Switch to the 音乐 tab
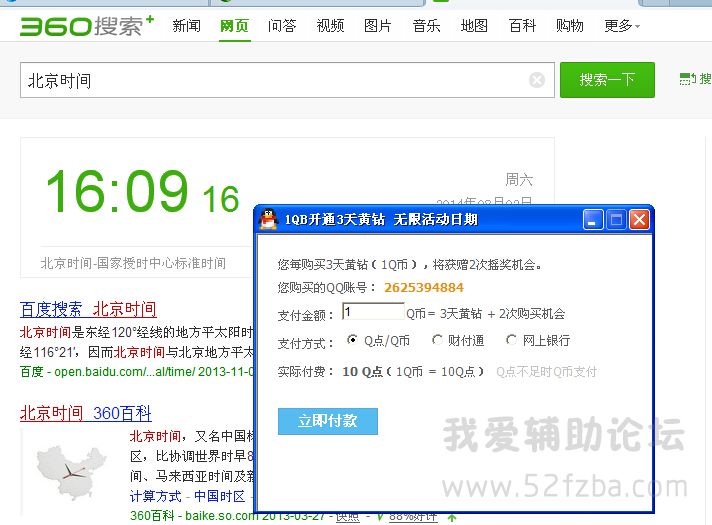Viewport: 712px width, 525px height. point(426,26)
